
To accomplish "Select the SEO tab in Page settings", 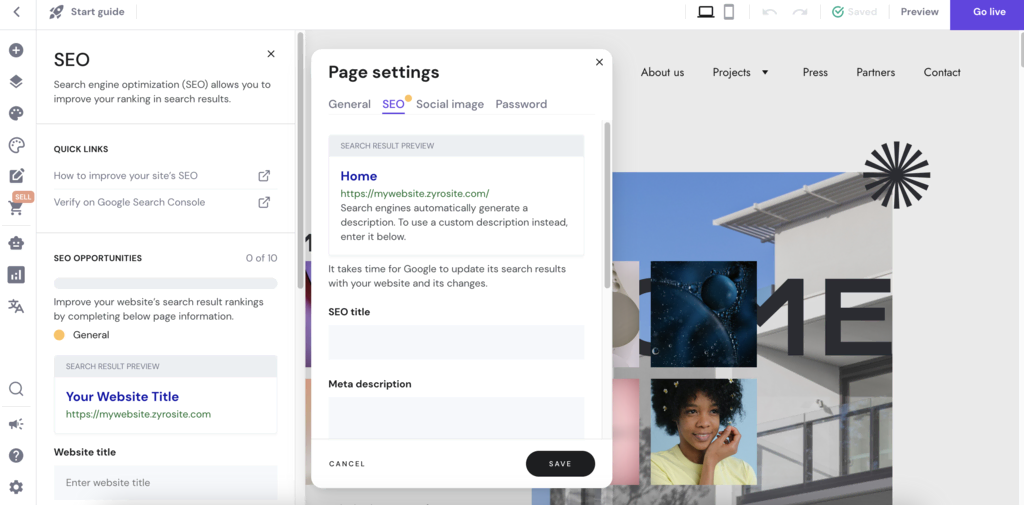I will pos(393,105).
